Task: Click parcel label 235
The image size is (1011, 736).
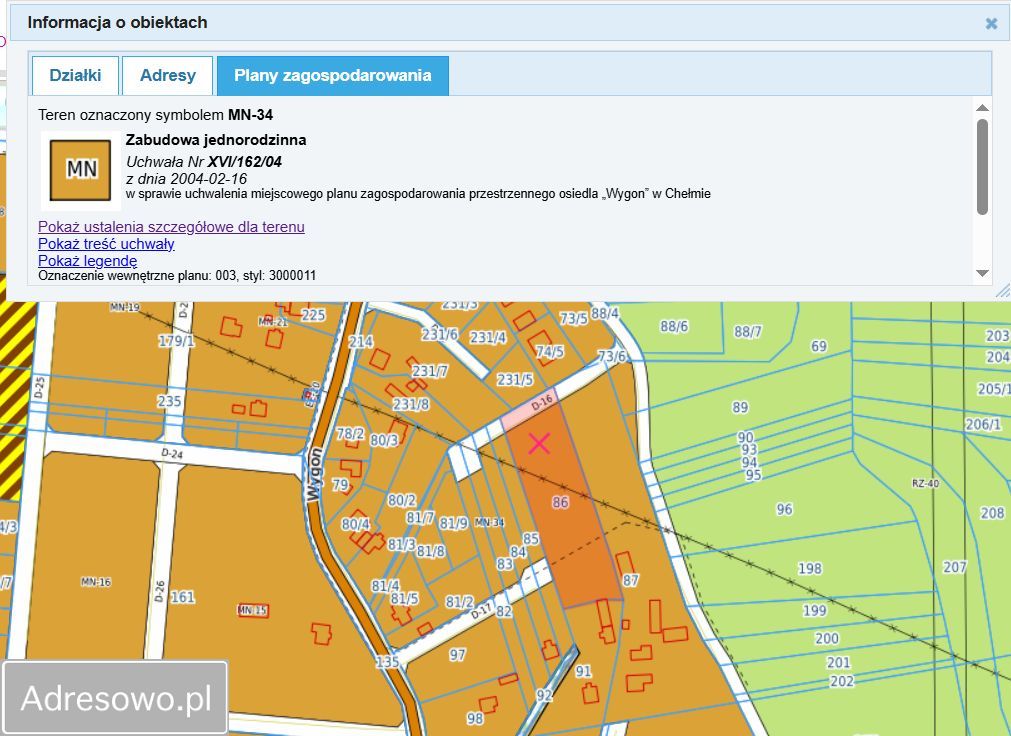Action: (169, 401)
